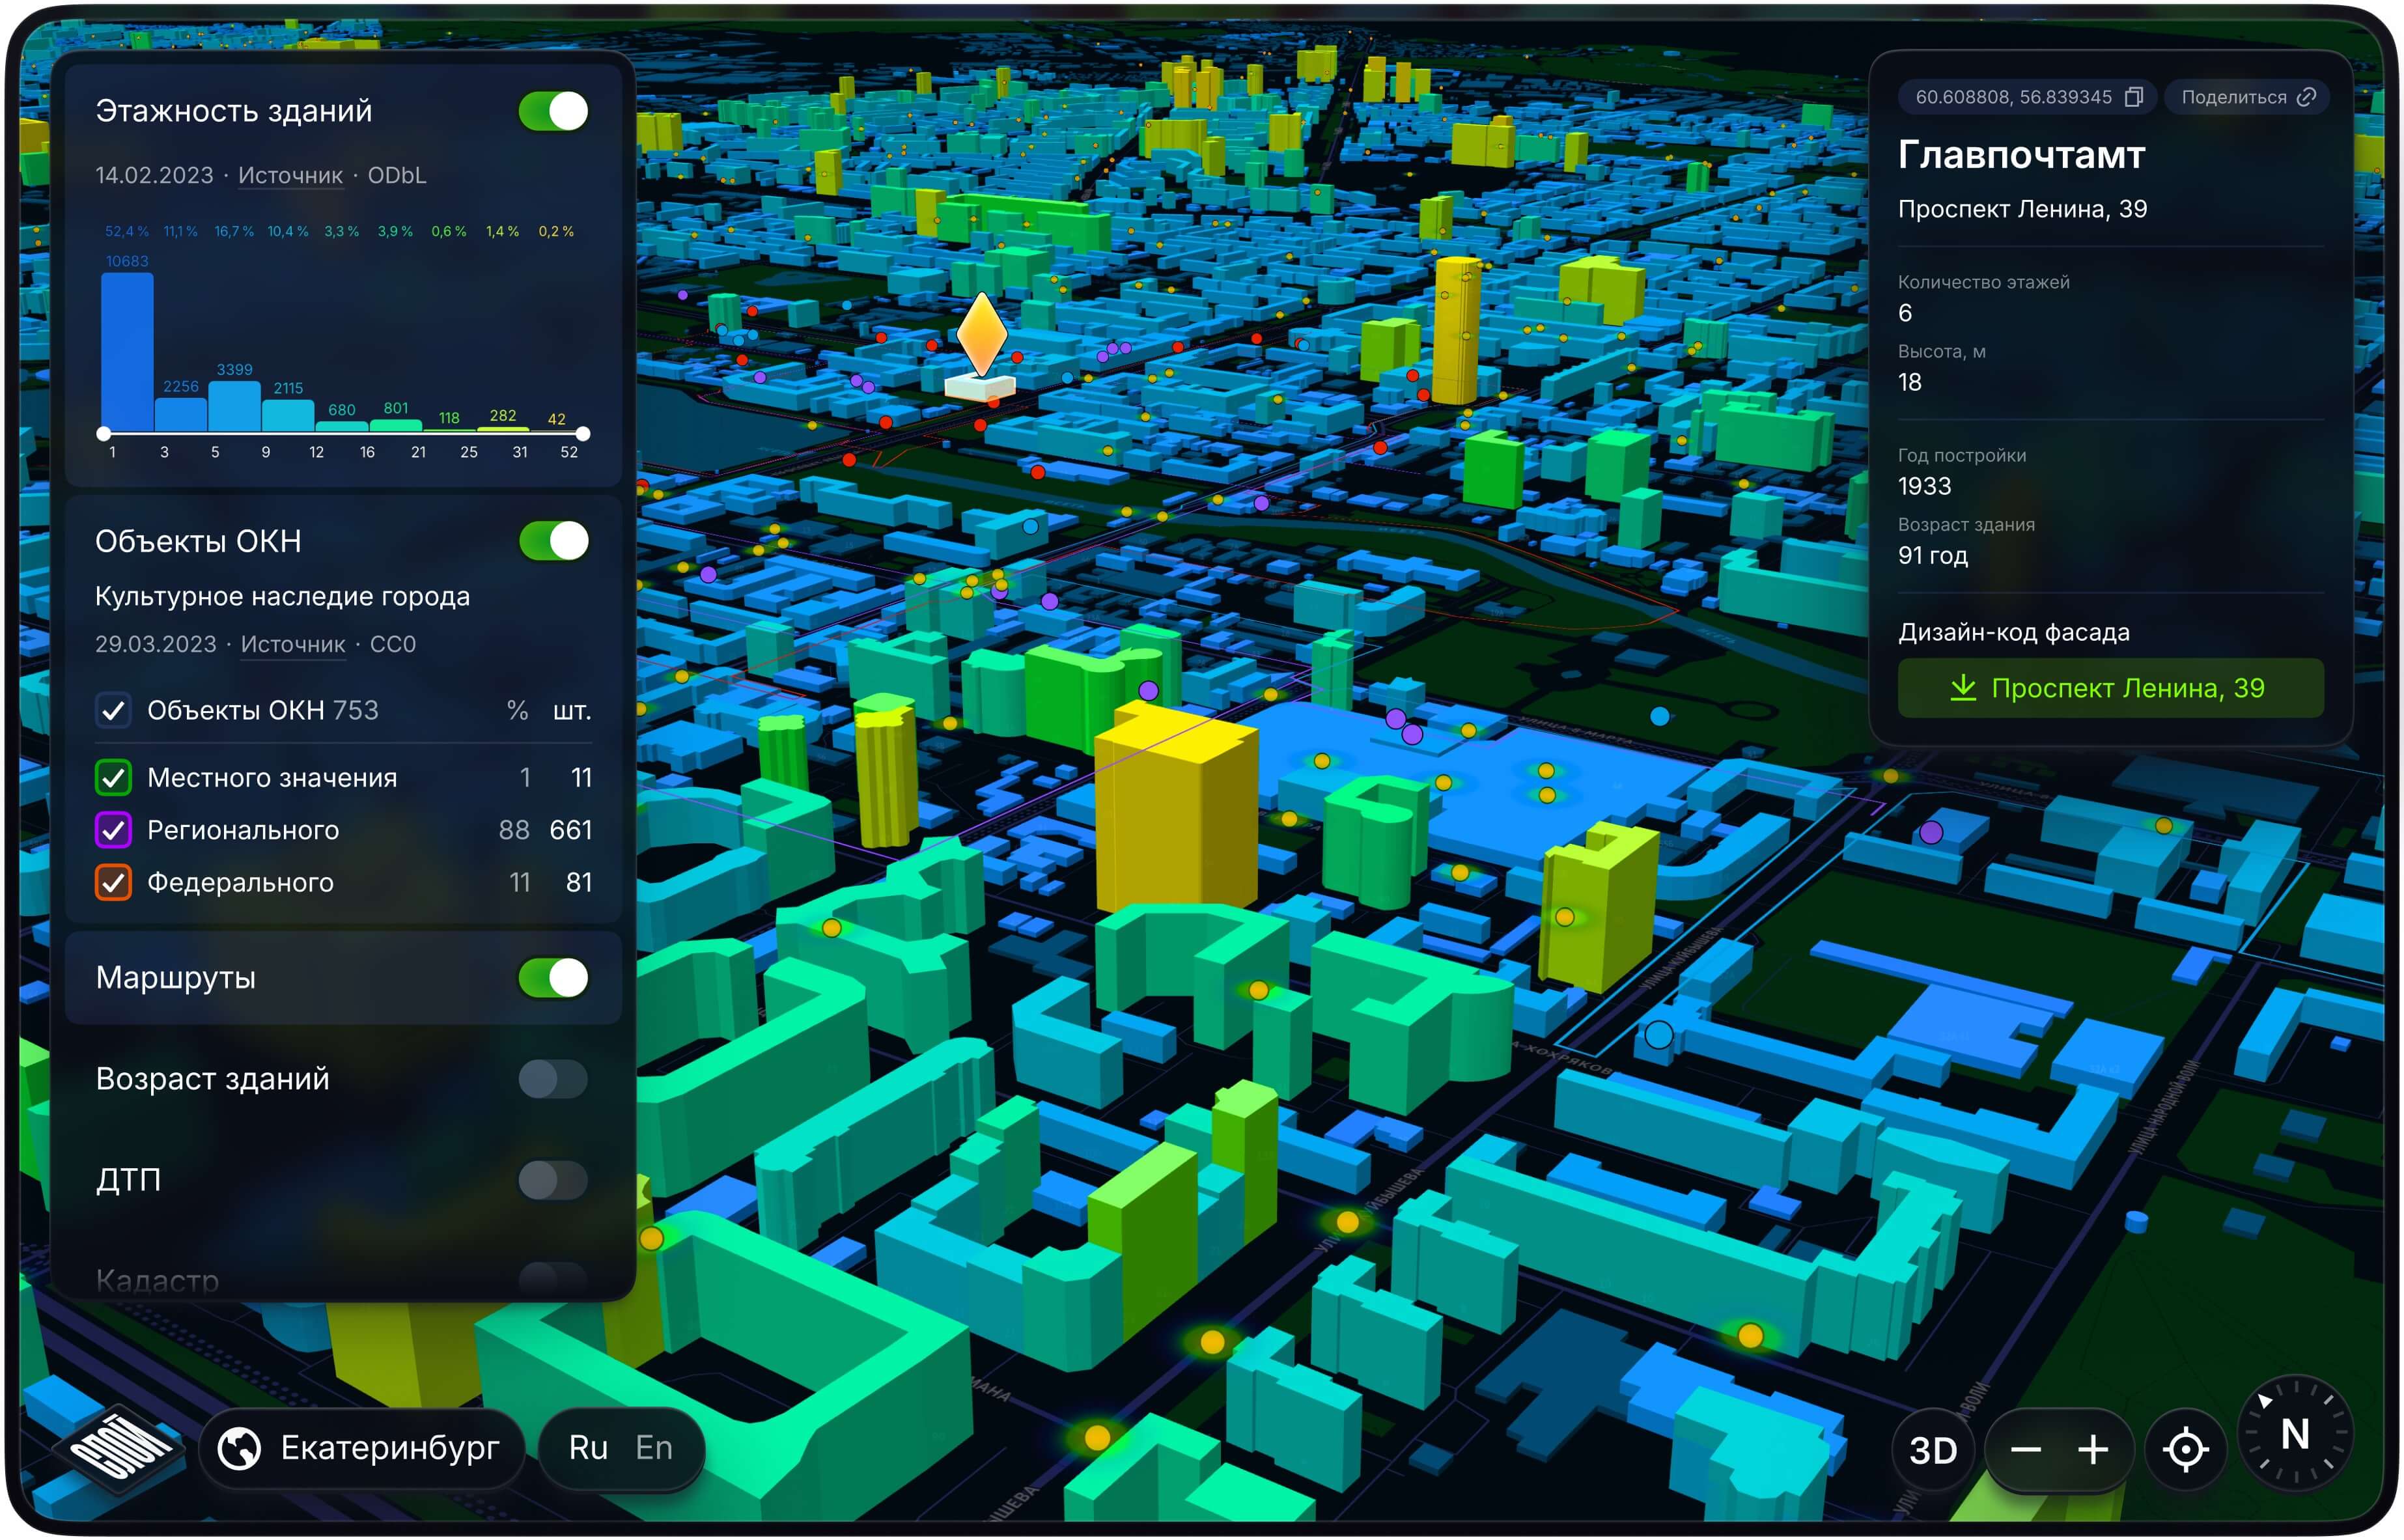The width and height of the screenshot is (2404, 1540).
Task: Switch OKN counts to шт. column
Action: [x=572, y=710]
